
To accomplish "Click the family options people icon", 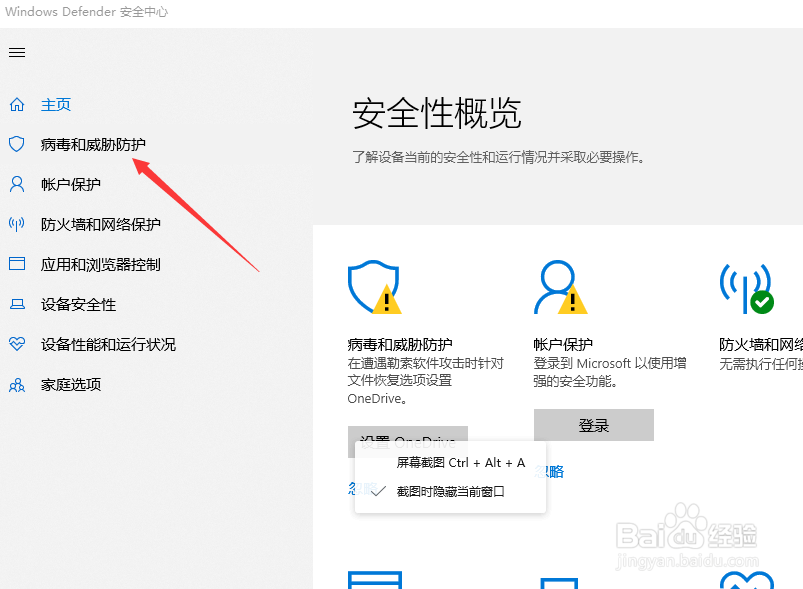I will point(17,385).
